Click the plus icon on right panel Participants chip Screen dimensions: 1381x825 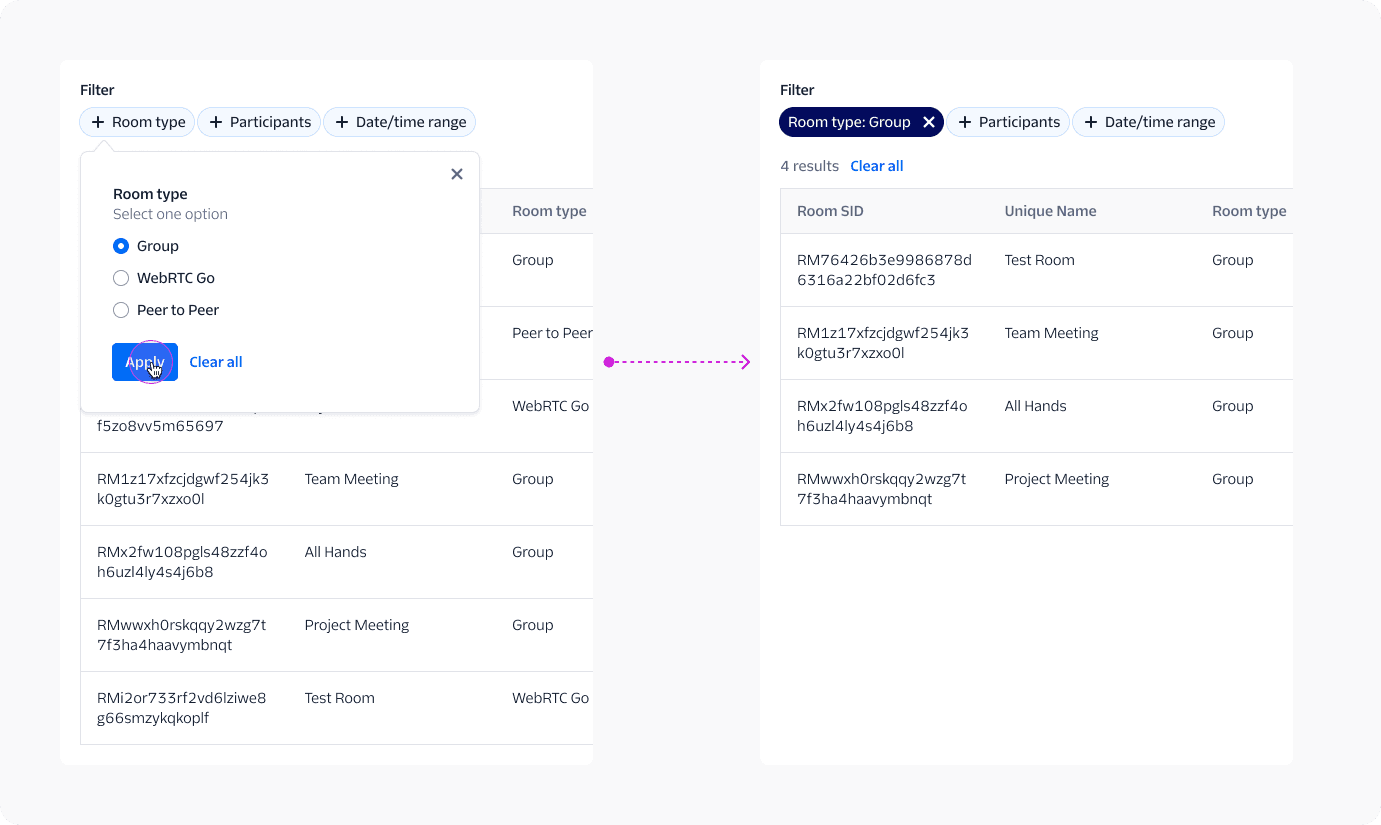964,122
